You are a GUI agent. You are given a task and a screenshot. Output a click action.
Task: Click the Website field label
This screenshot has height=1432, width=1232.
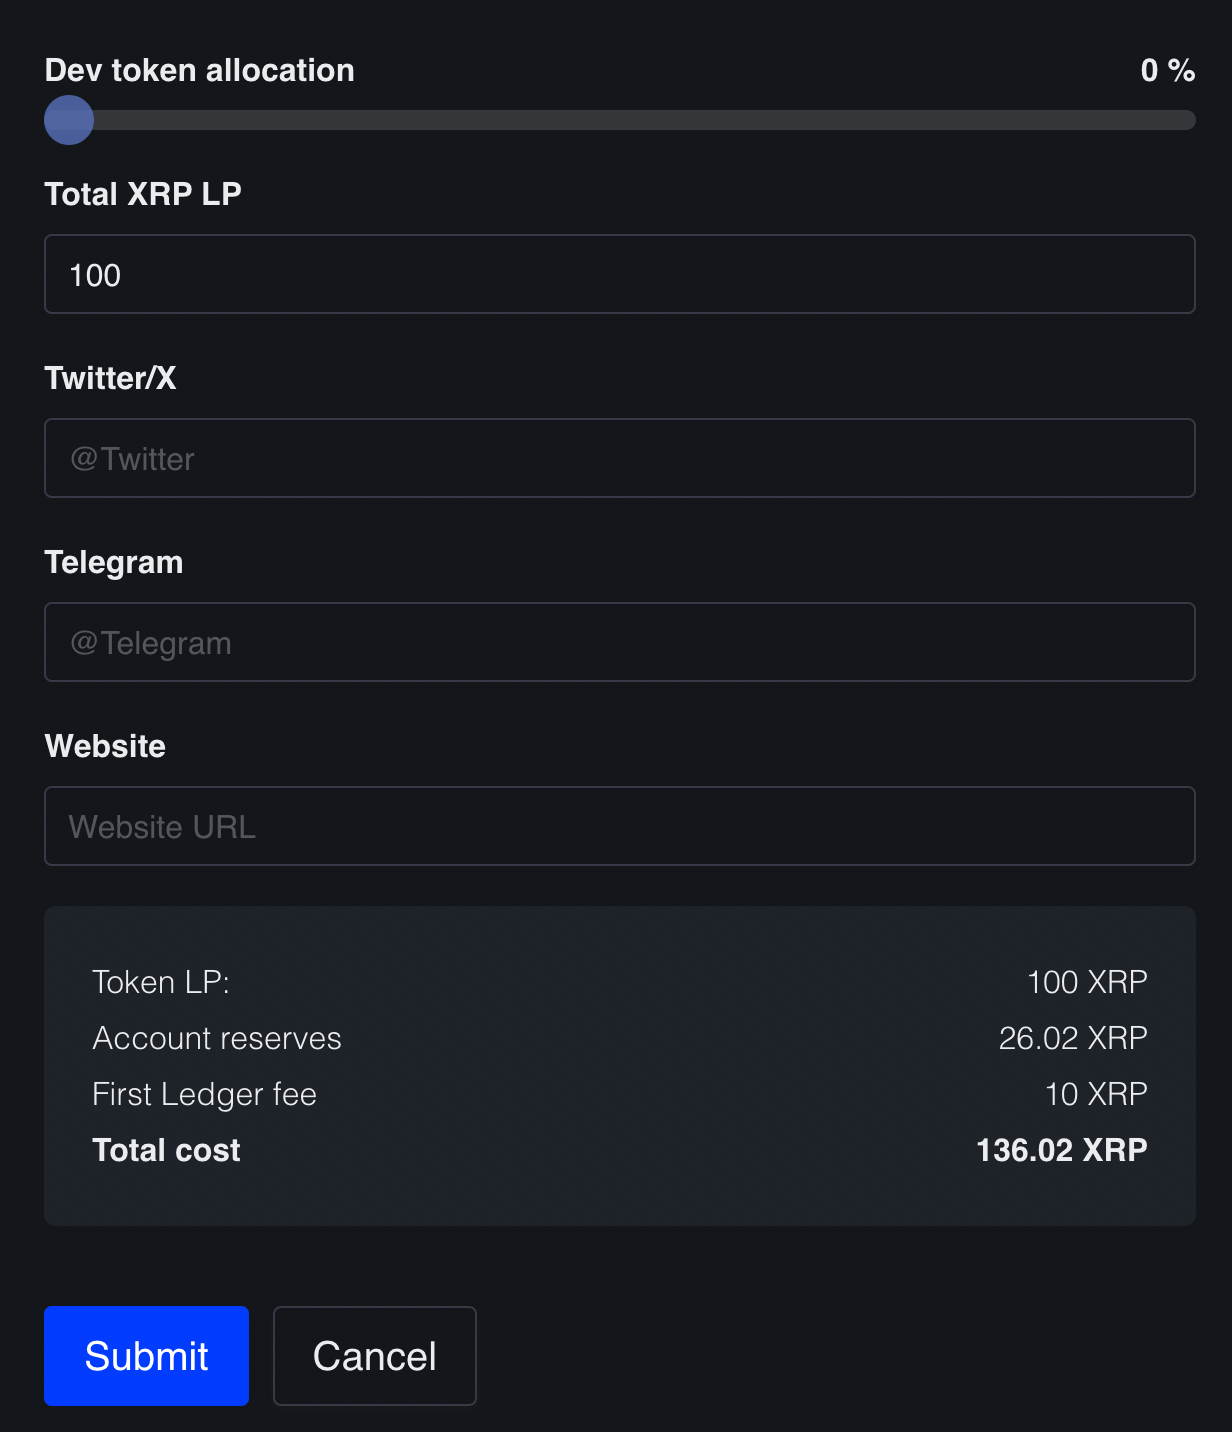(x=105, y=746)
